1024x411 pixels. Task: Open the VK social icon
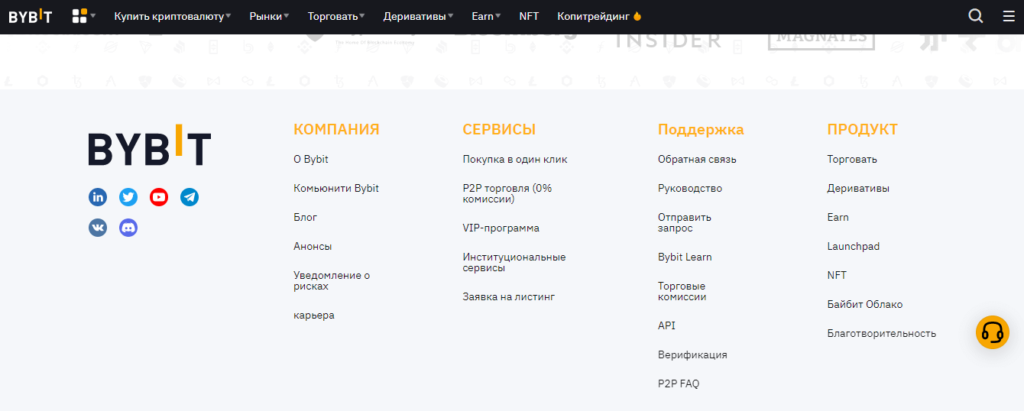98,228
